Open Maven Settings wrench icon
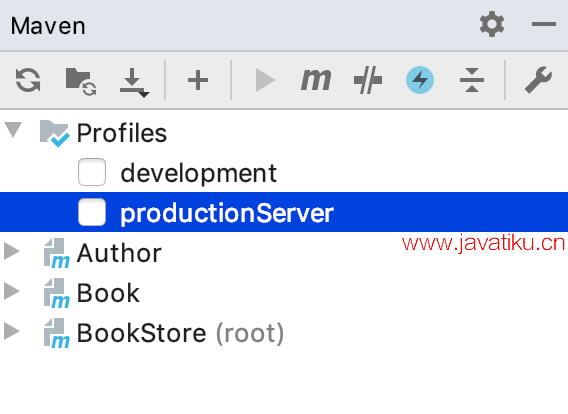Viewport: 568px width, 414px height. tap(538, 80)
